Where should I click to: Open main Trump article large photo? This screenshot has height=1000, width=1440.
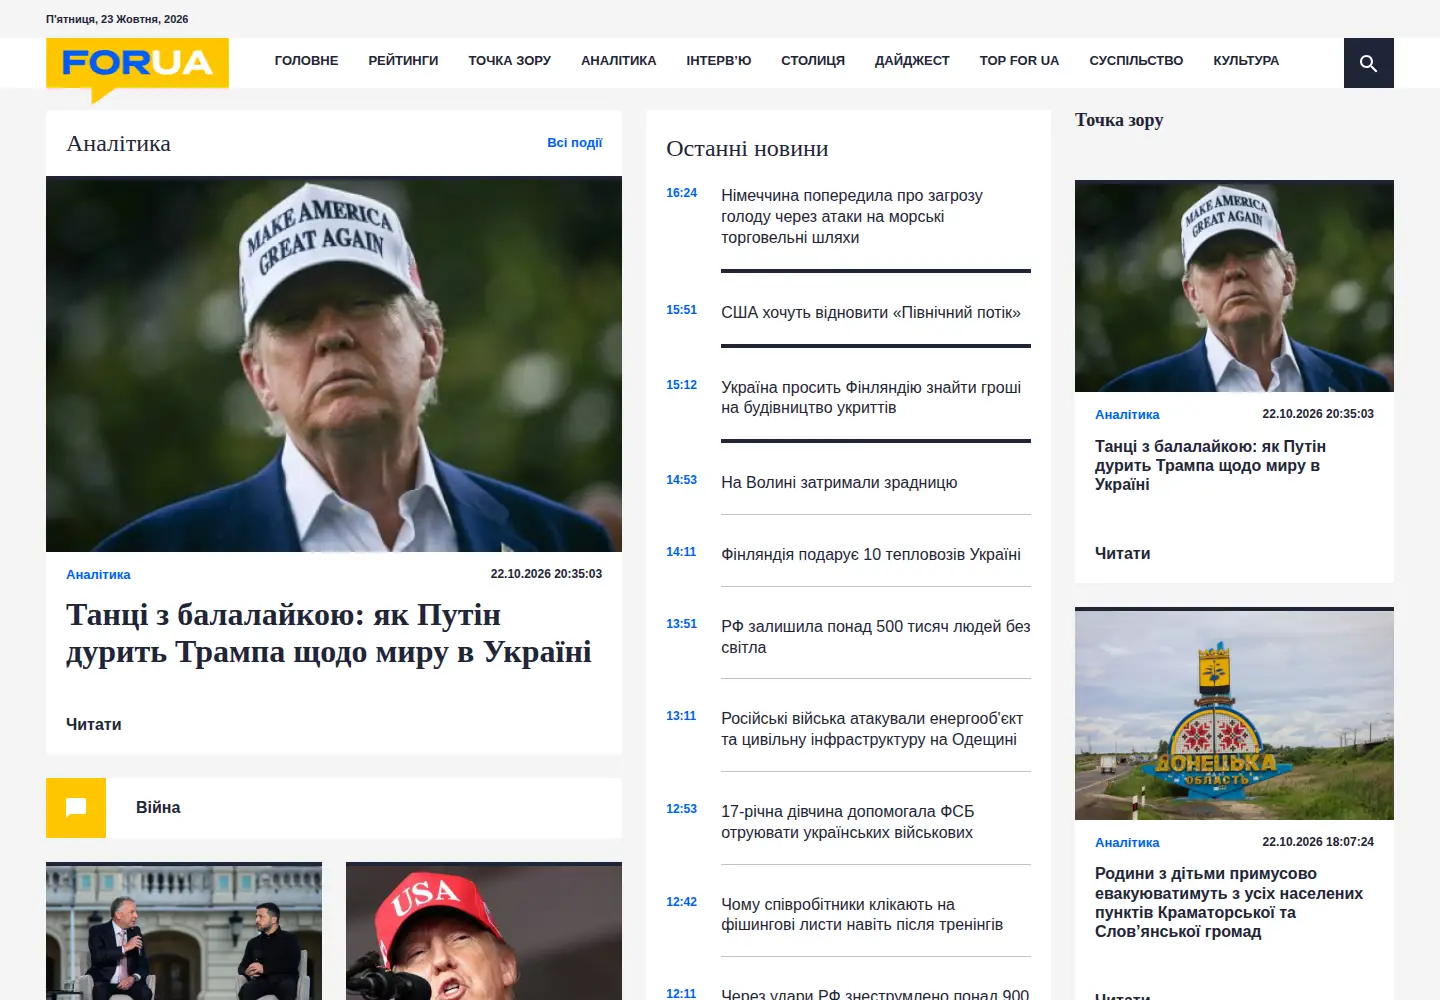click(x=334, y=364)
